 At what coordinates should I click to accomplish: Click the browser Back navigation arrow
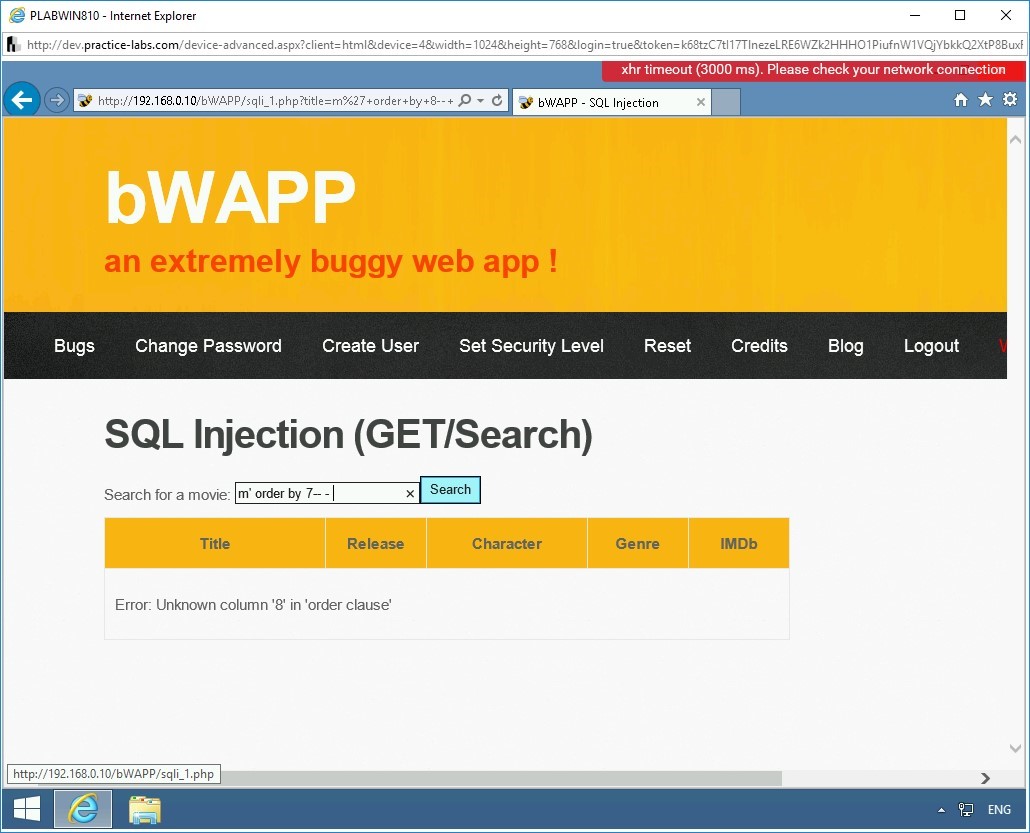click(21, 99)
